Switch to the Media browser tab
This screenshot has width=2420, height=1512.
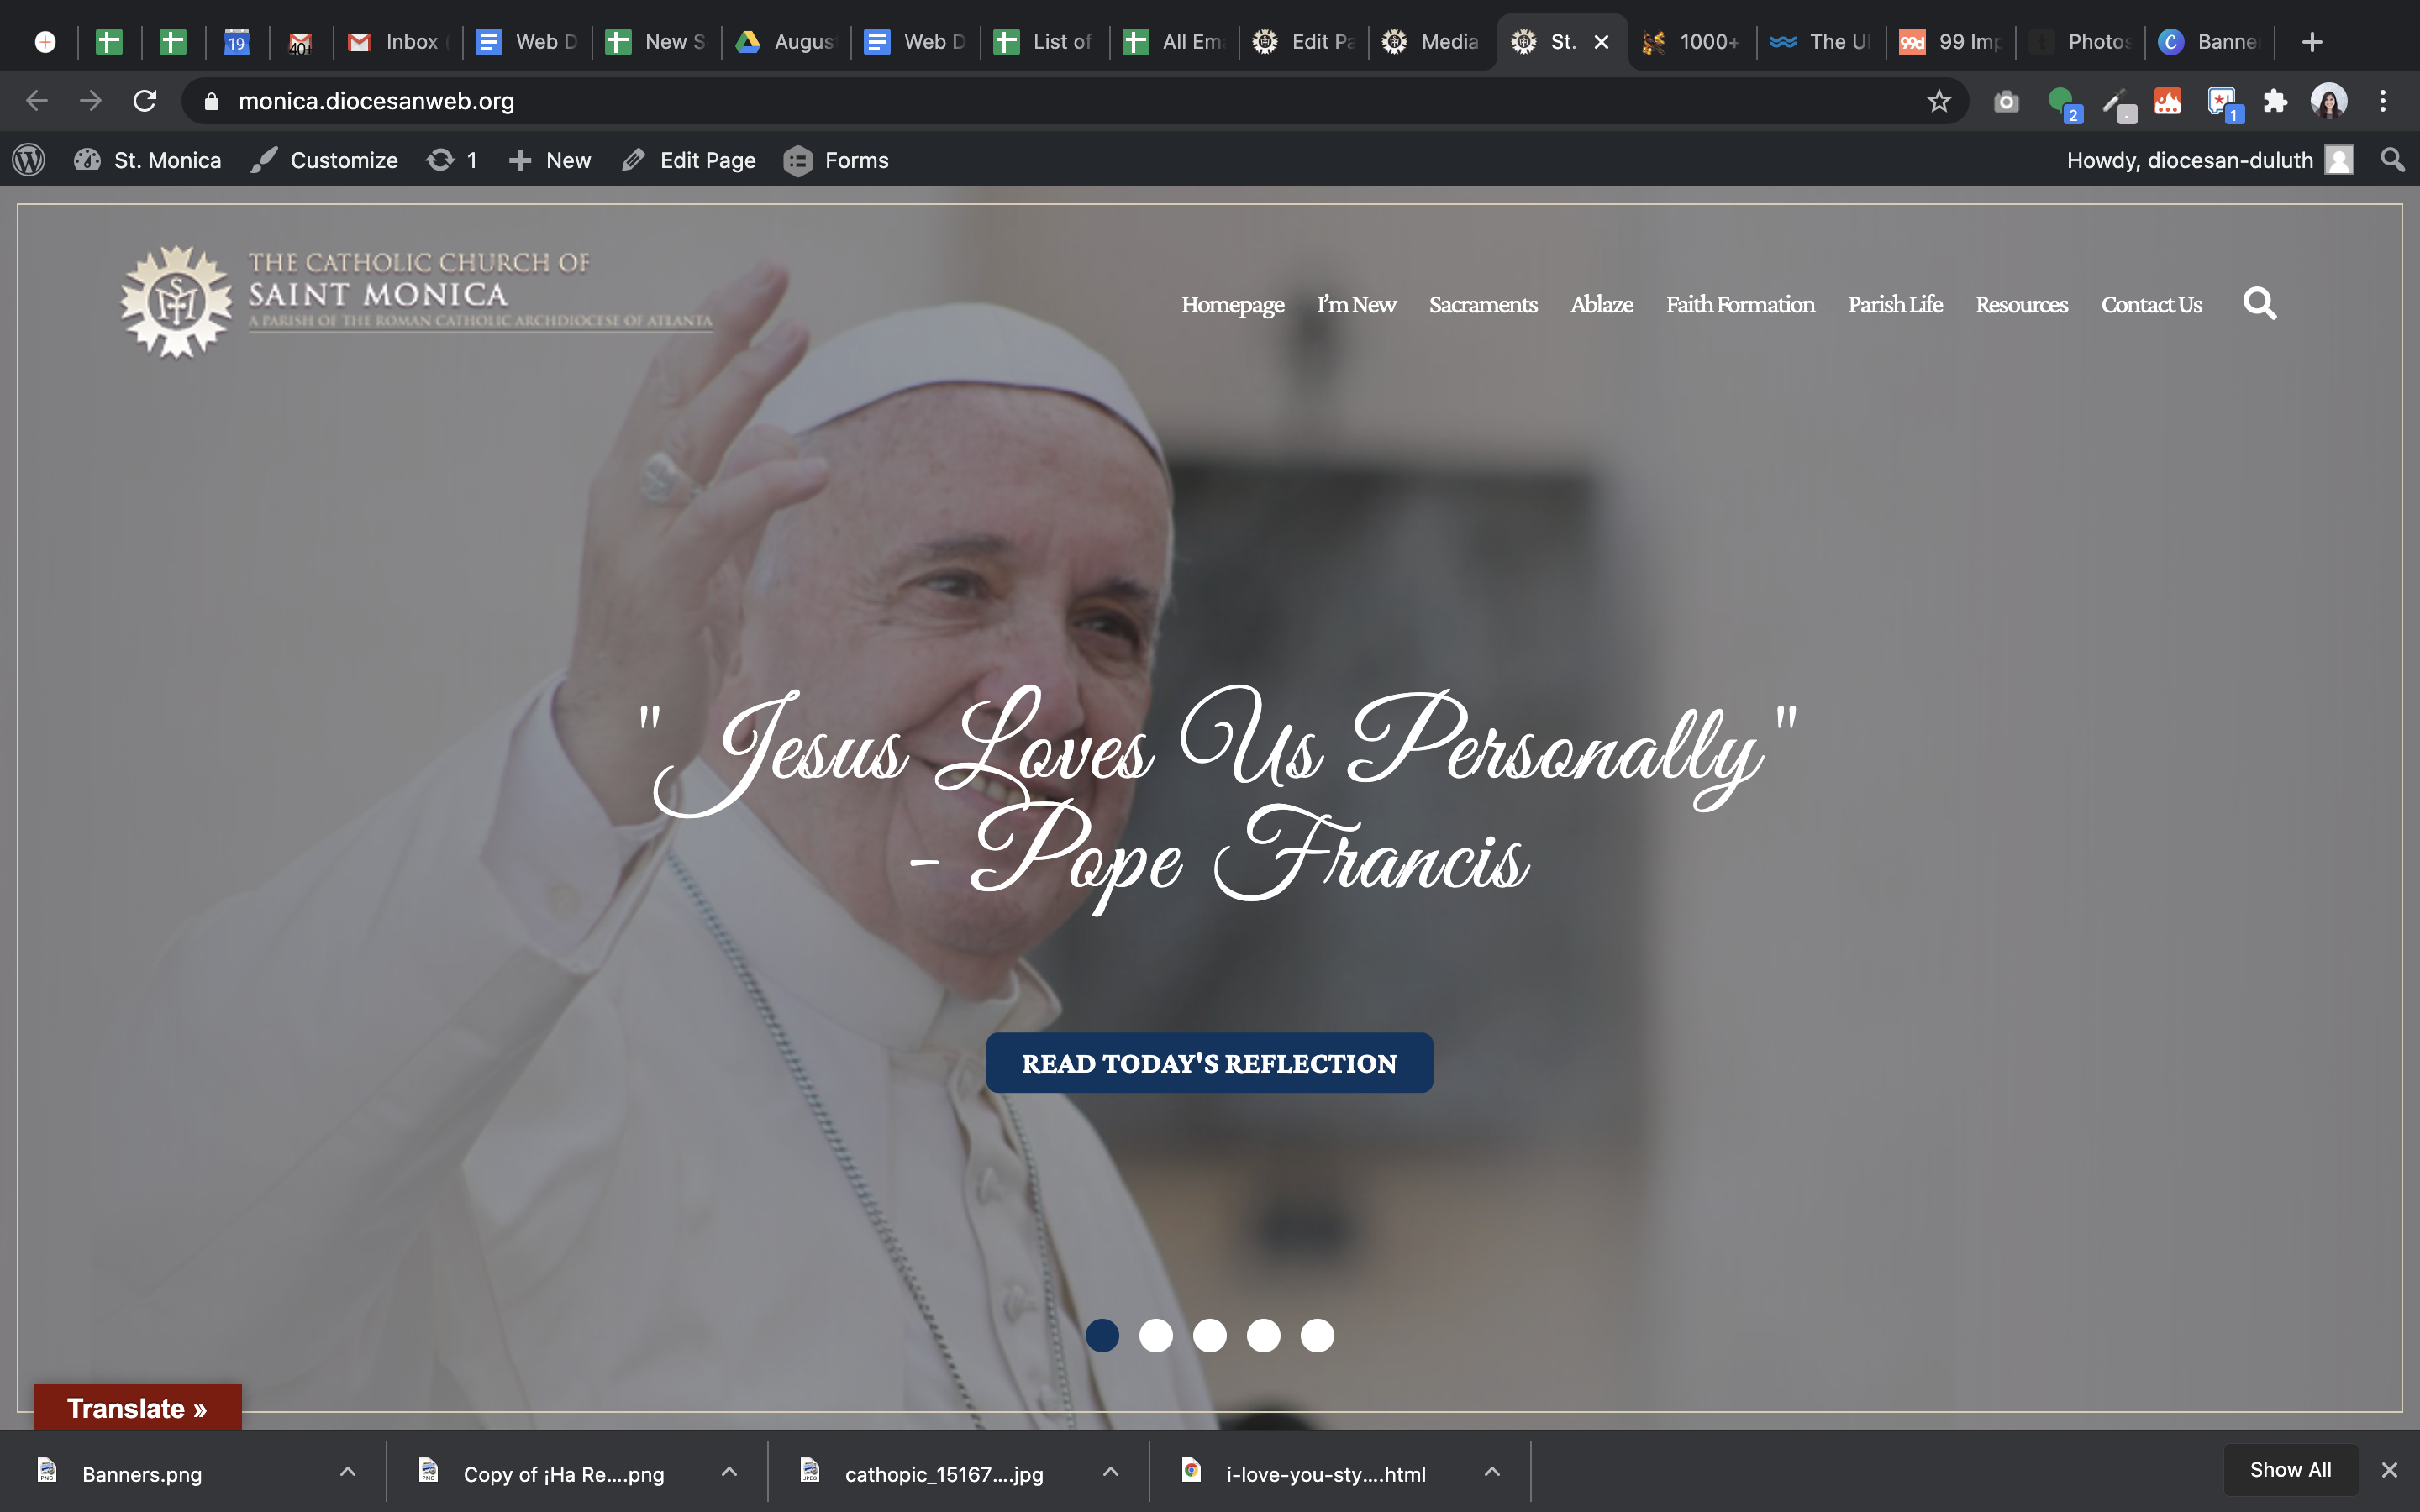pos(1433,42)
